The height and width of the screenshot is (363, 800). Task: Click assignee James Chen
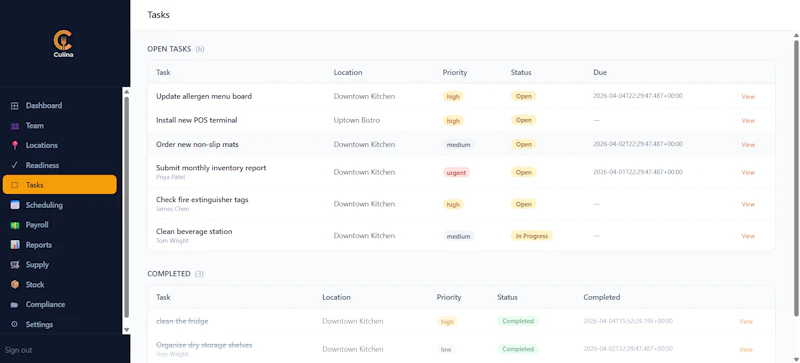tap(172, 209)
